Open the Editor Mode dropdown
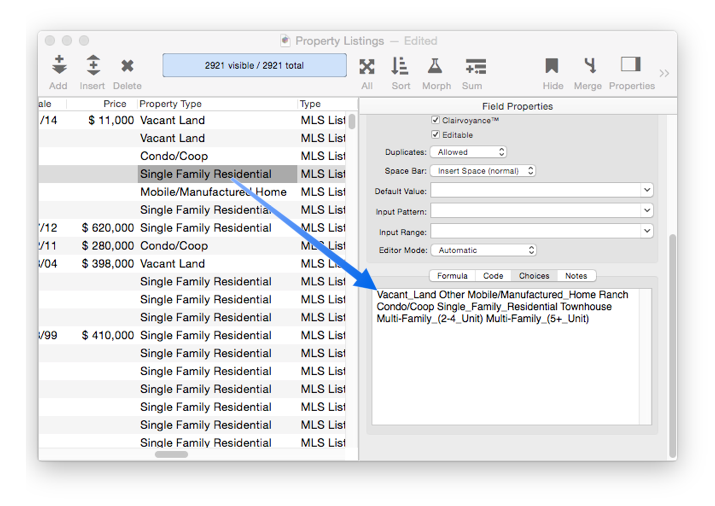This screenshot has height=506, width=715. point(483,250)
